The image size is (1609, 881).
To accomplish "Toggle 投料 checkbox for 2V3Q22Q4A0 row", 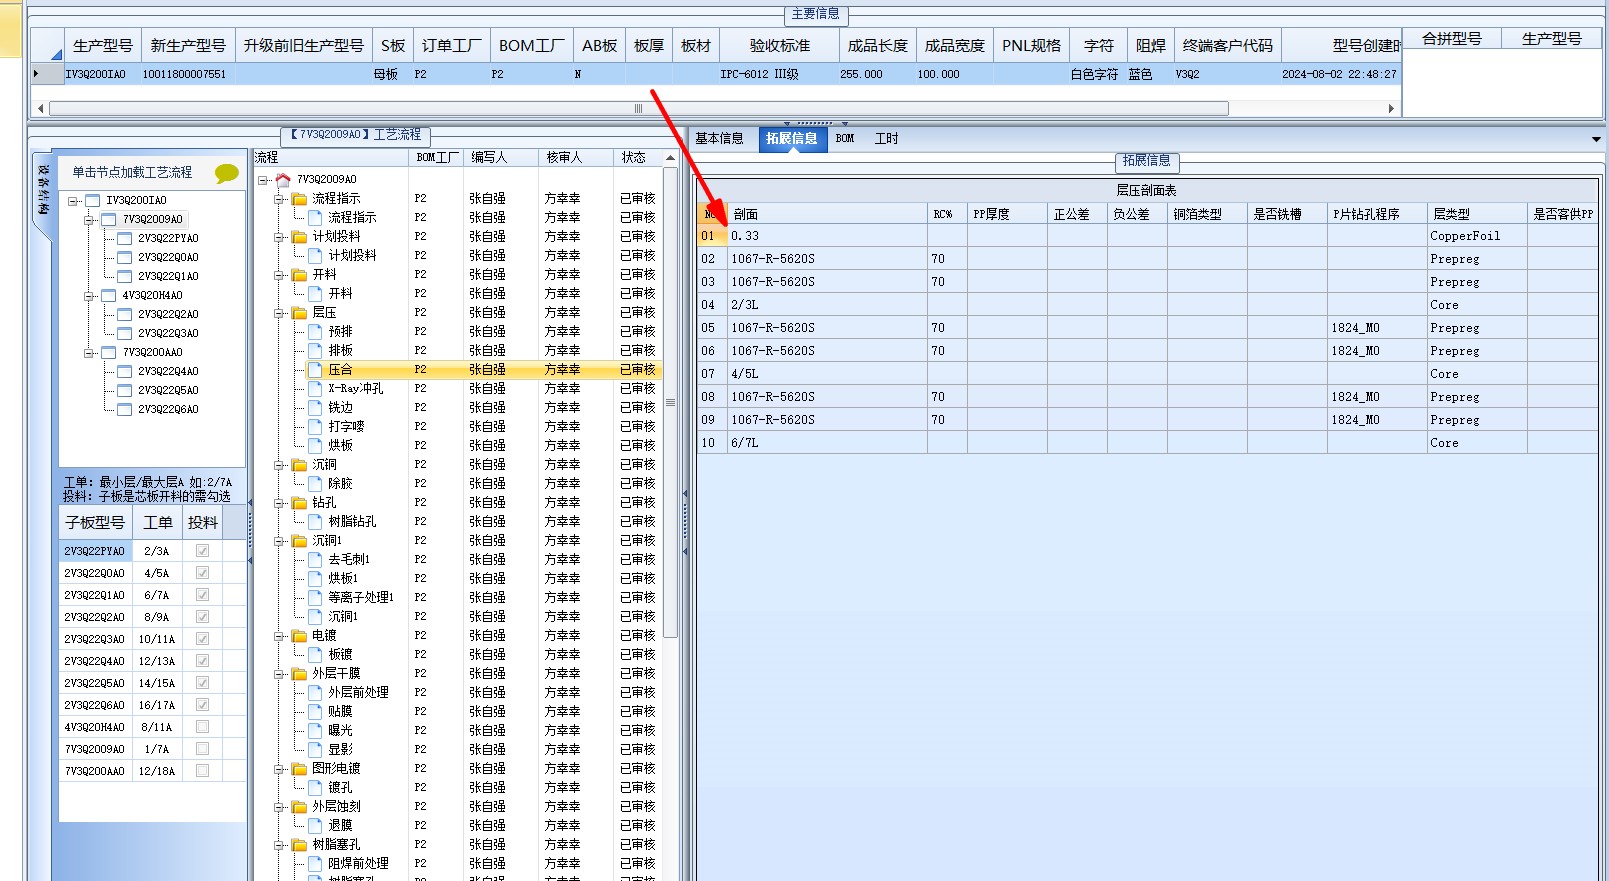I will point(202,661).
